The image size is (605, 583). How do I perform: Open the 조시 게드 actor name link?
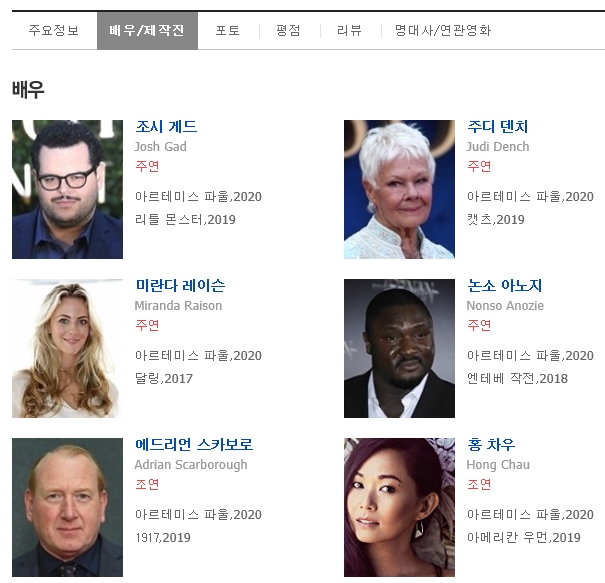tap(166, 127)
